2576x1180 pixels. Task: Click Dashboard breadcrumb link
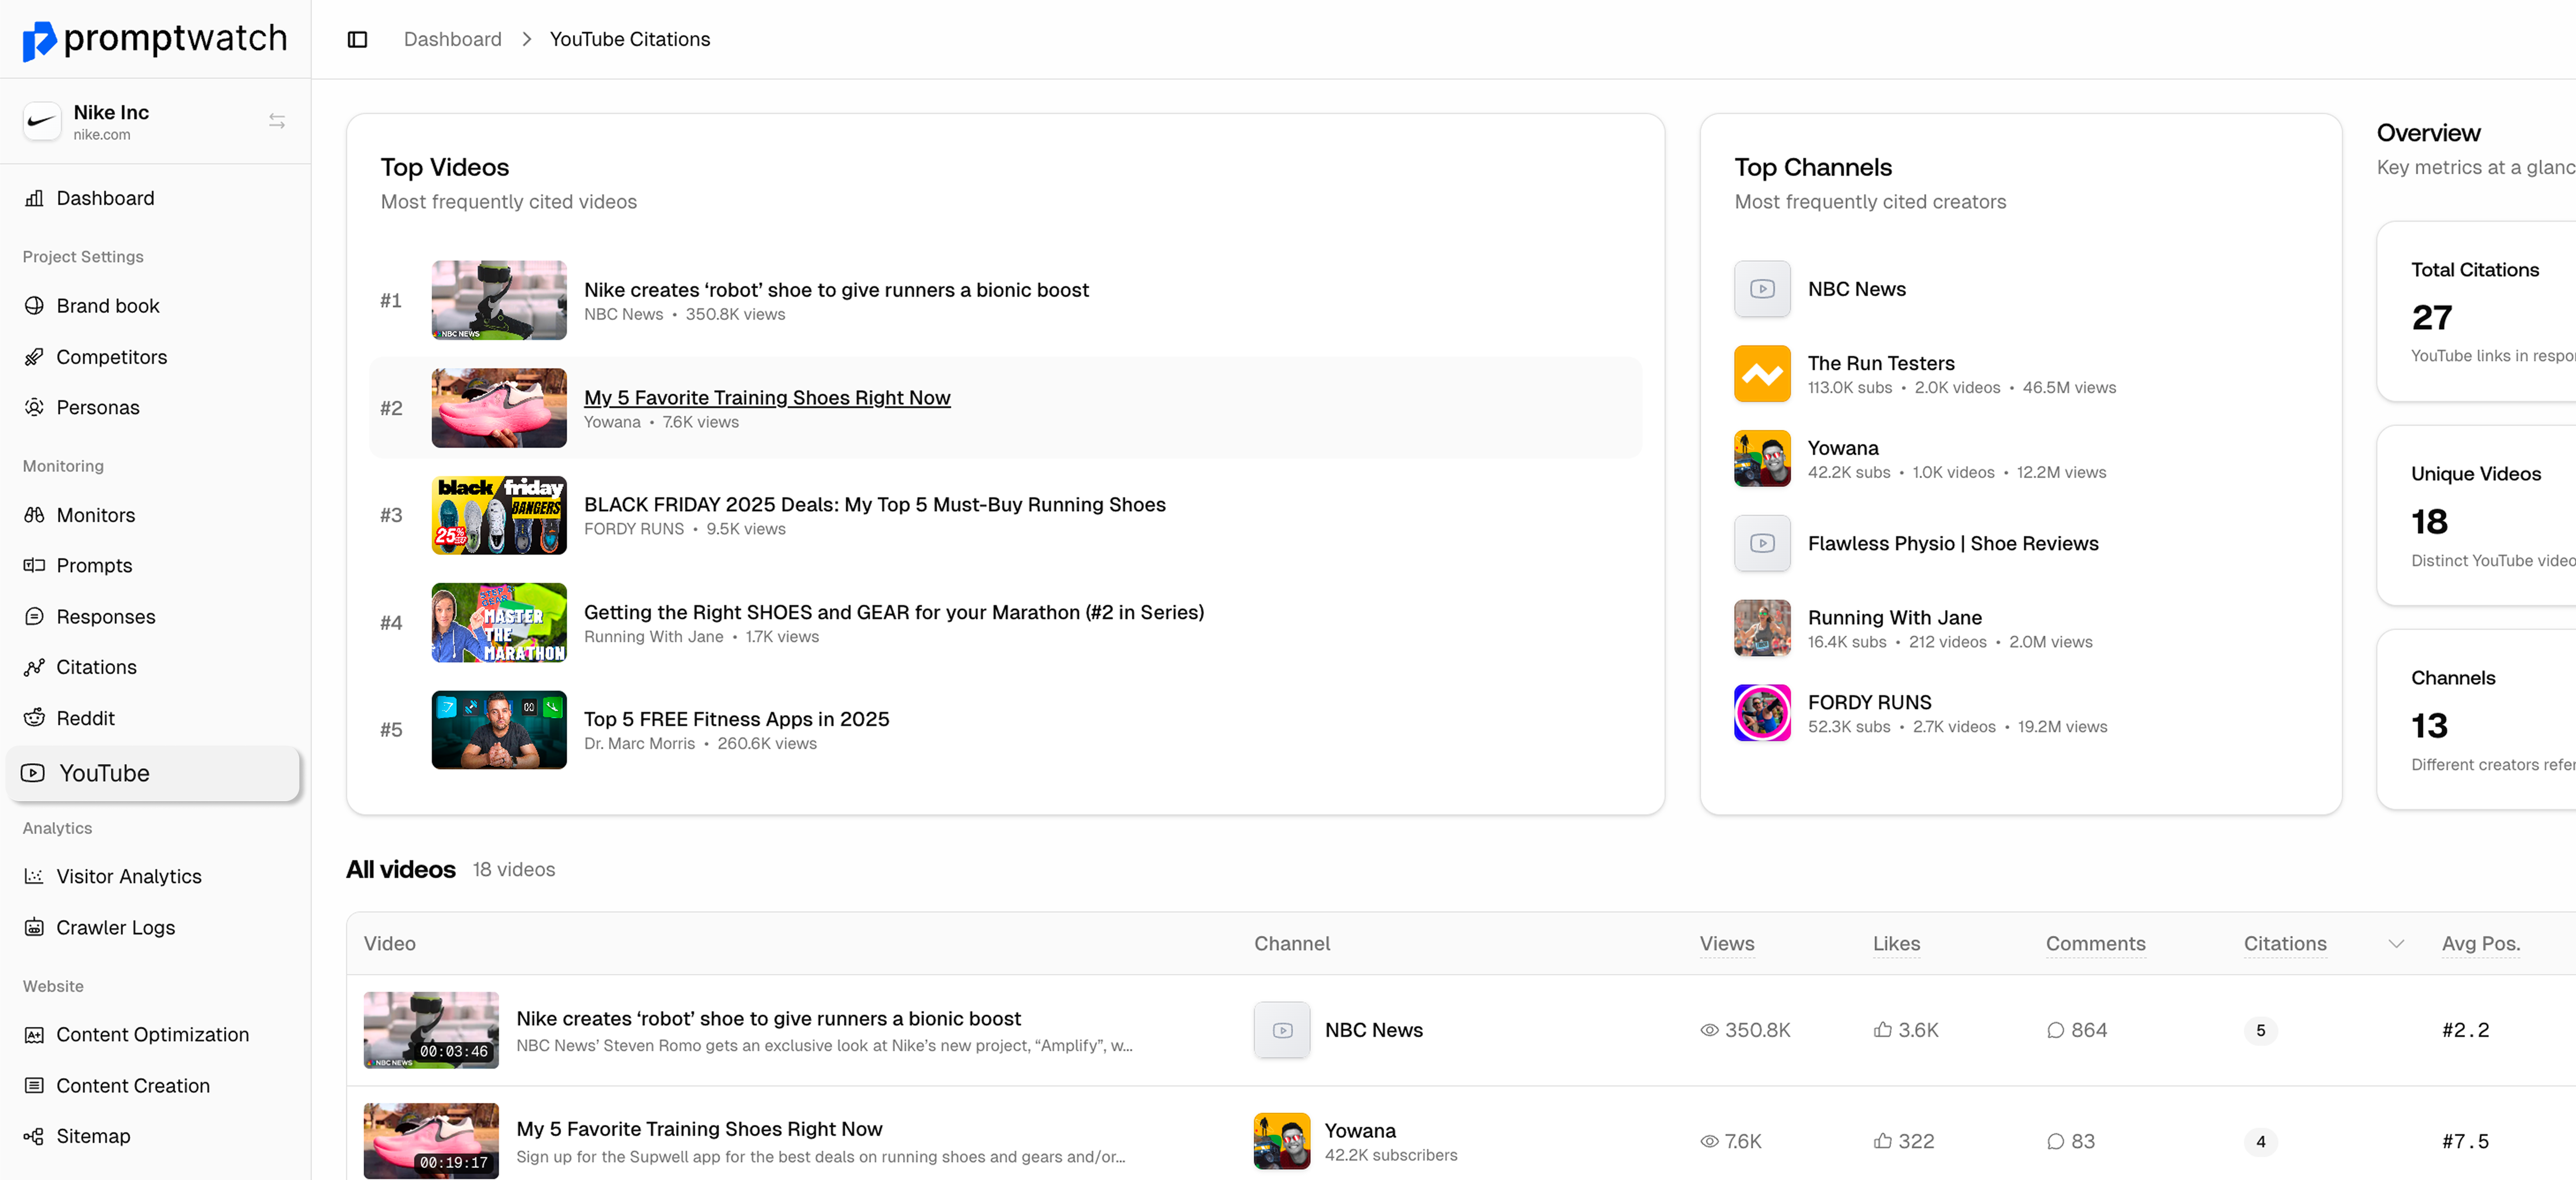452,39
